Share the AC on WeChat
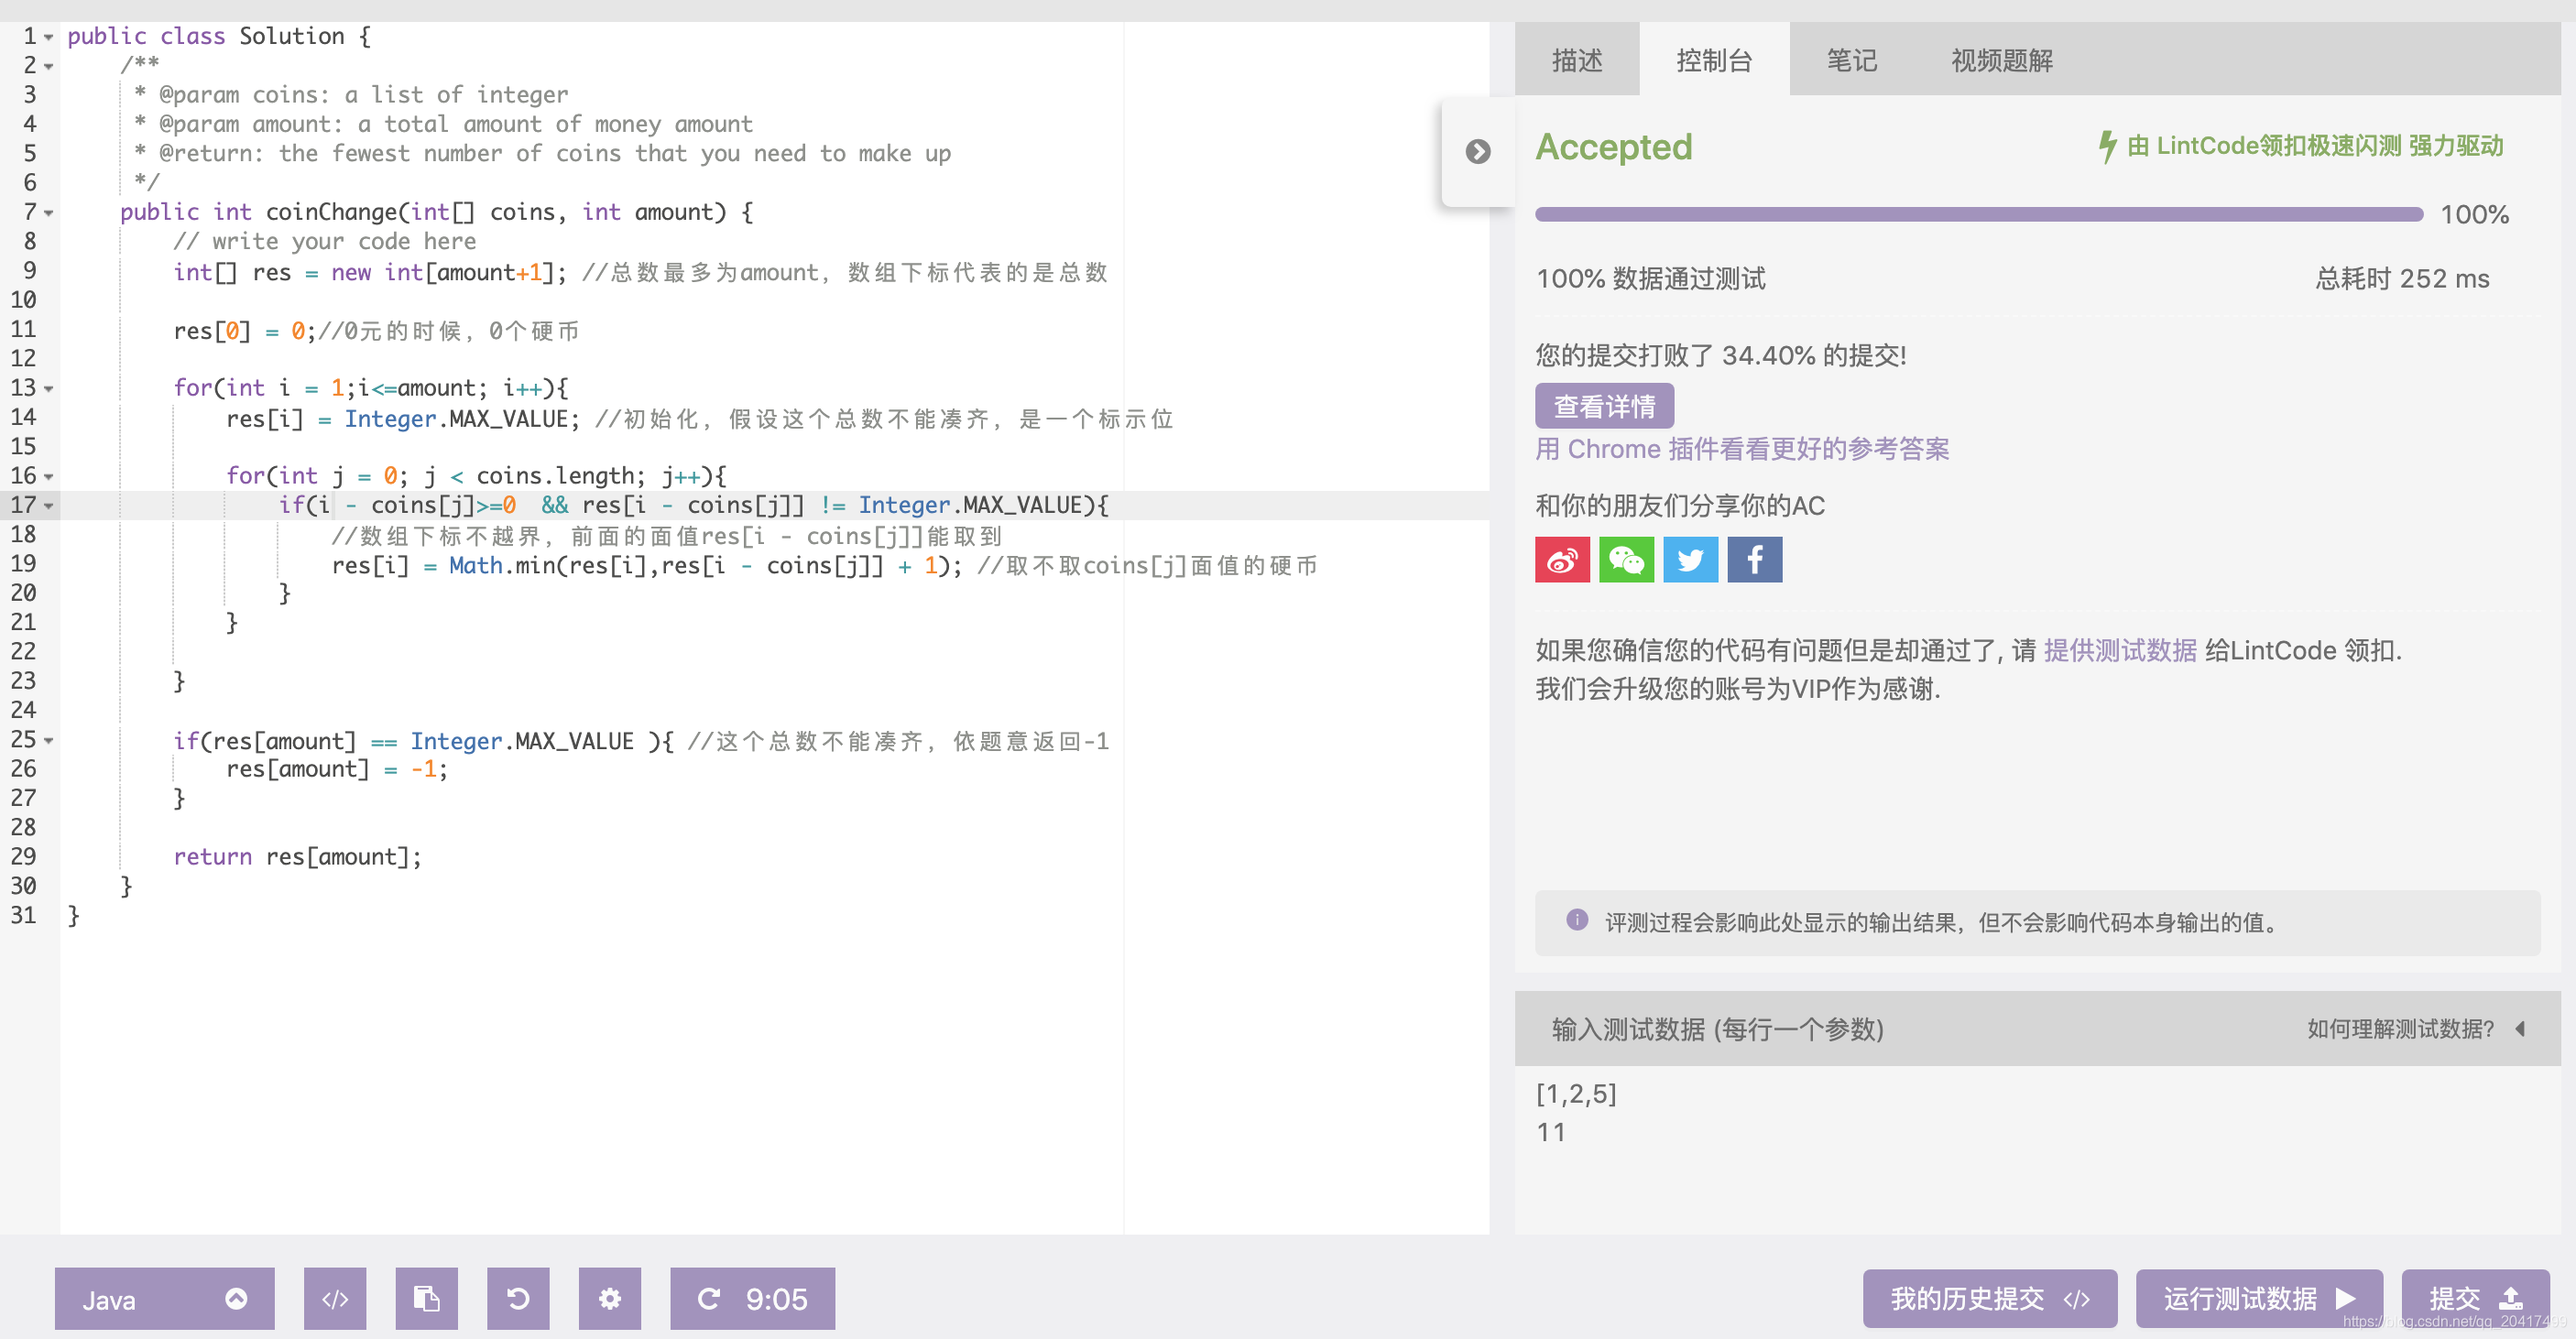Viewport: 2576px width, 1339px height. tap(1626, 559)
